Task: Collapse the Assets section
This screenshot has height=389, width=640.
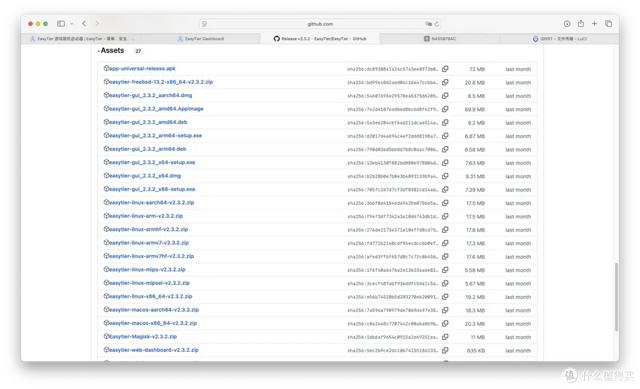Action: 111,50
